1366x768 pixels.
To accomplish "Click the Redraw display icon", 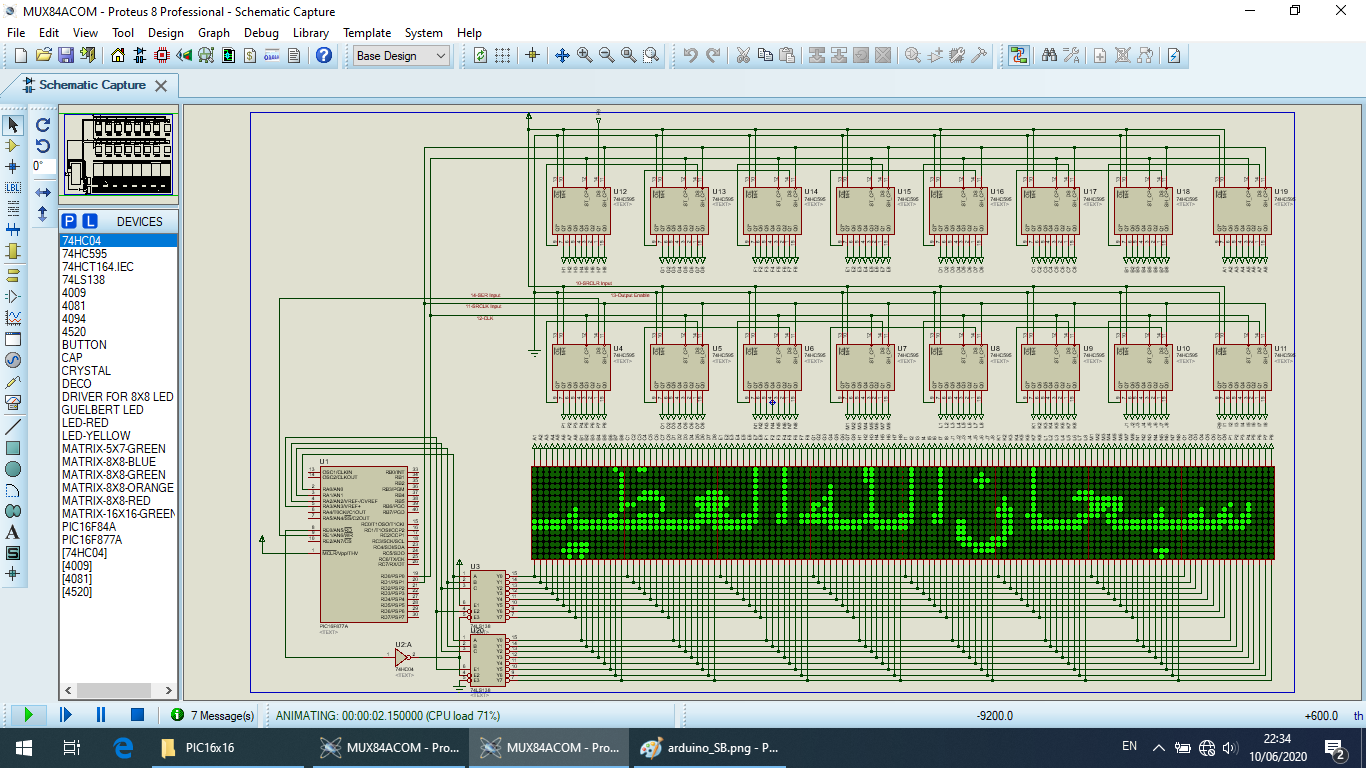I will click(x=481, y=56).
